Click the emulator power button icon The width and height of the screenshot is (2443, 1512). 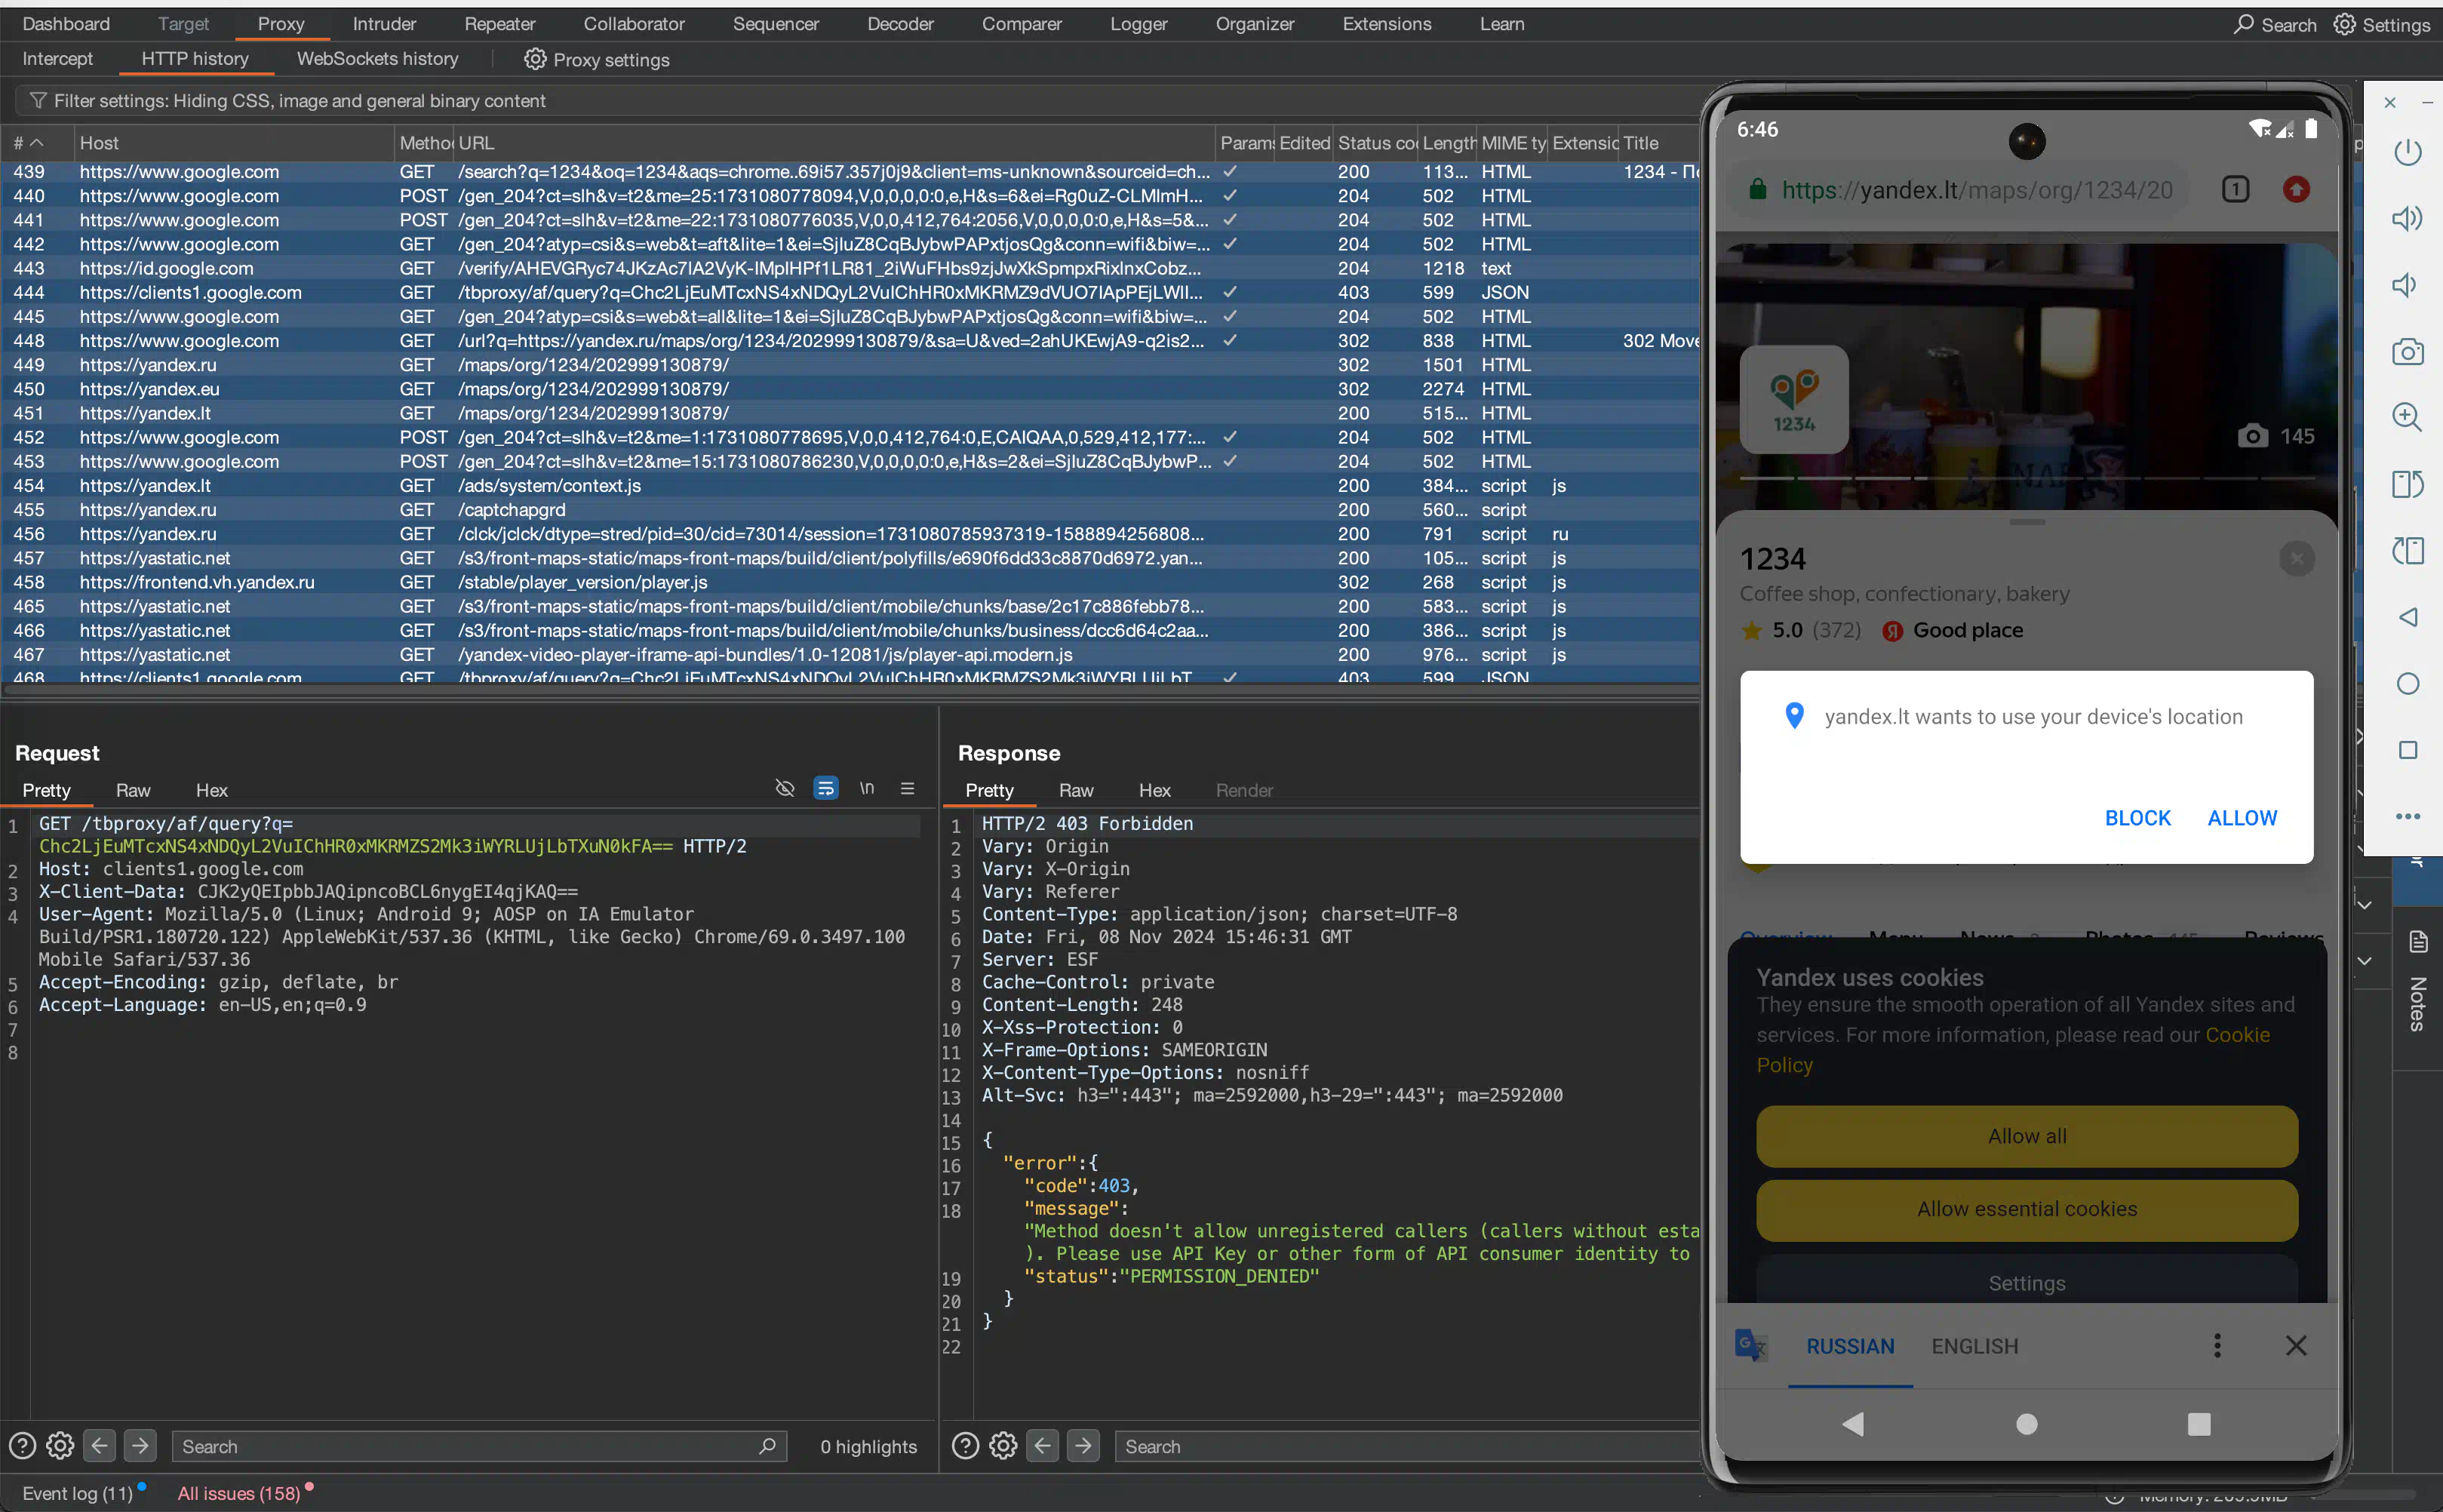(2407, 152)
